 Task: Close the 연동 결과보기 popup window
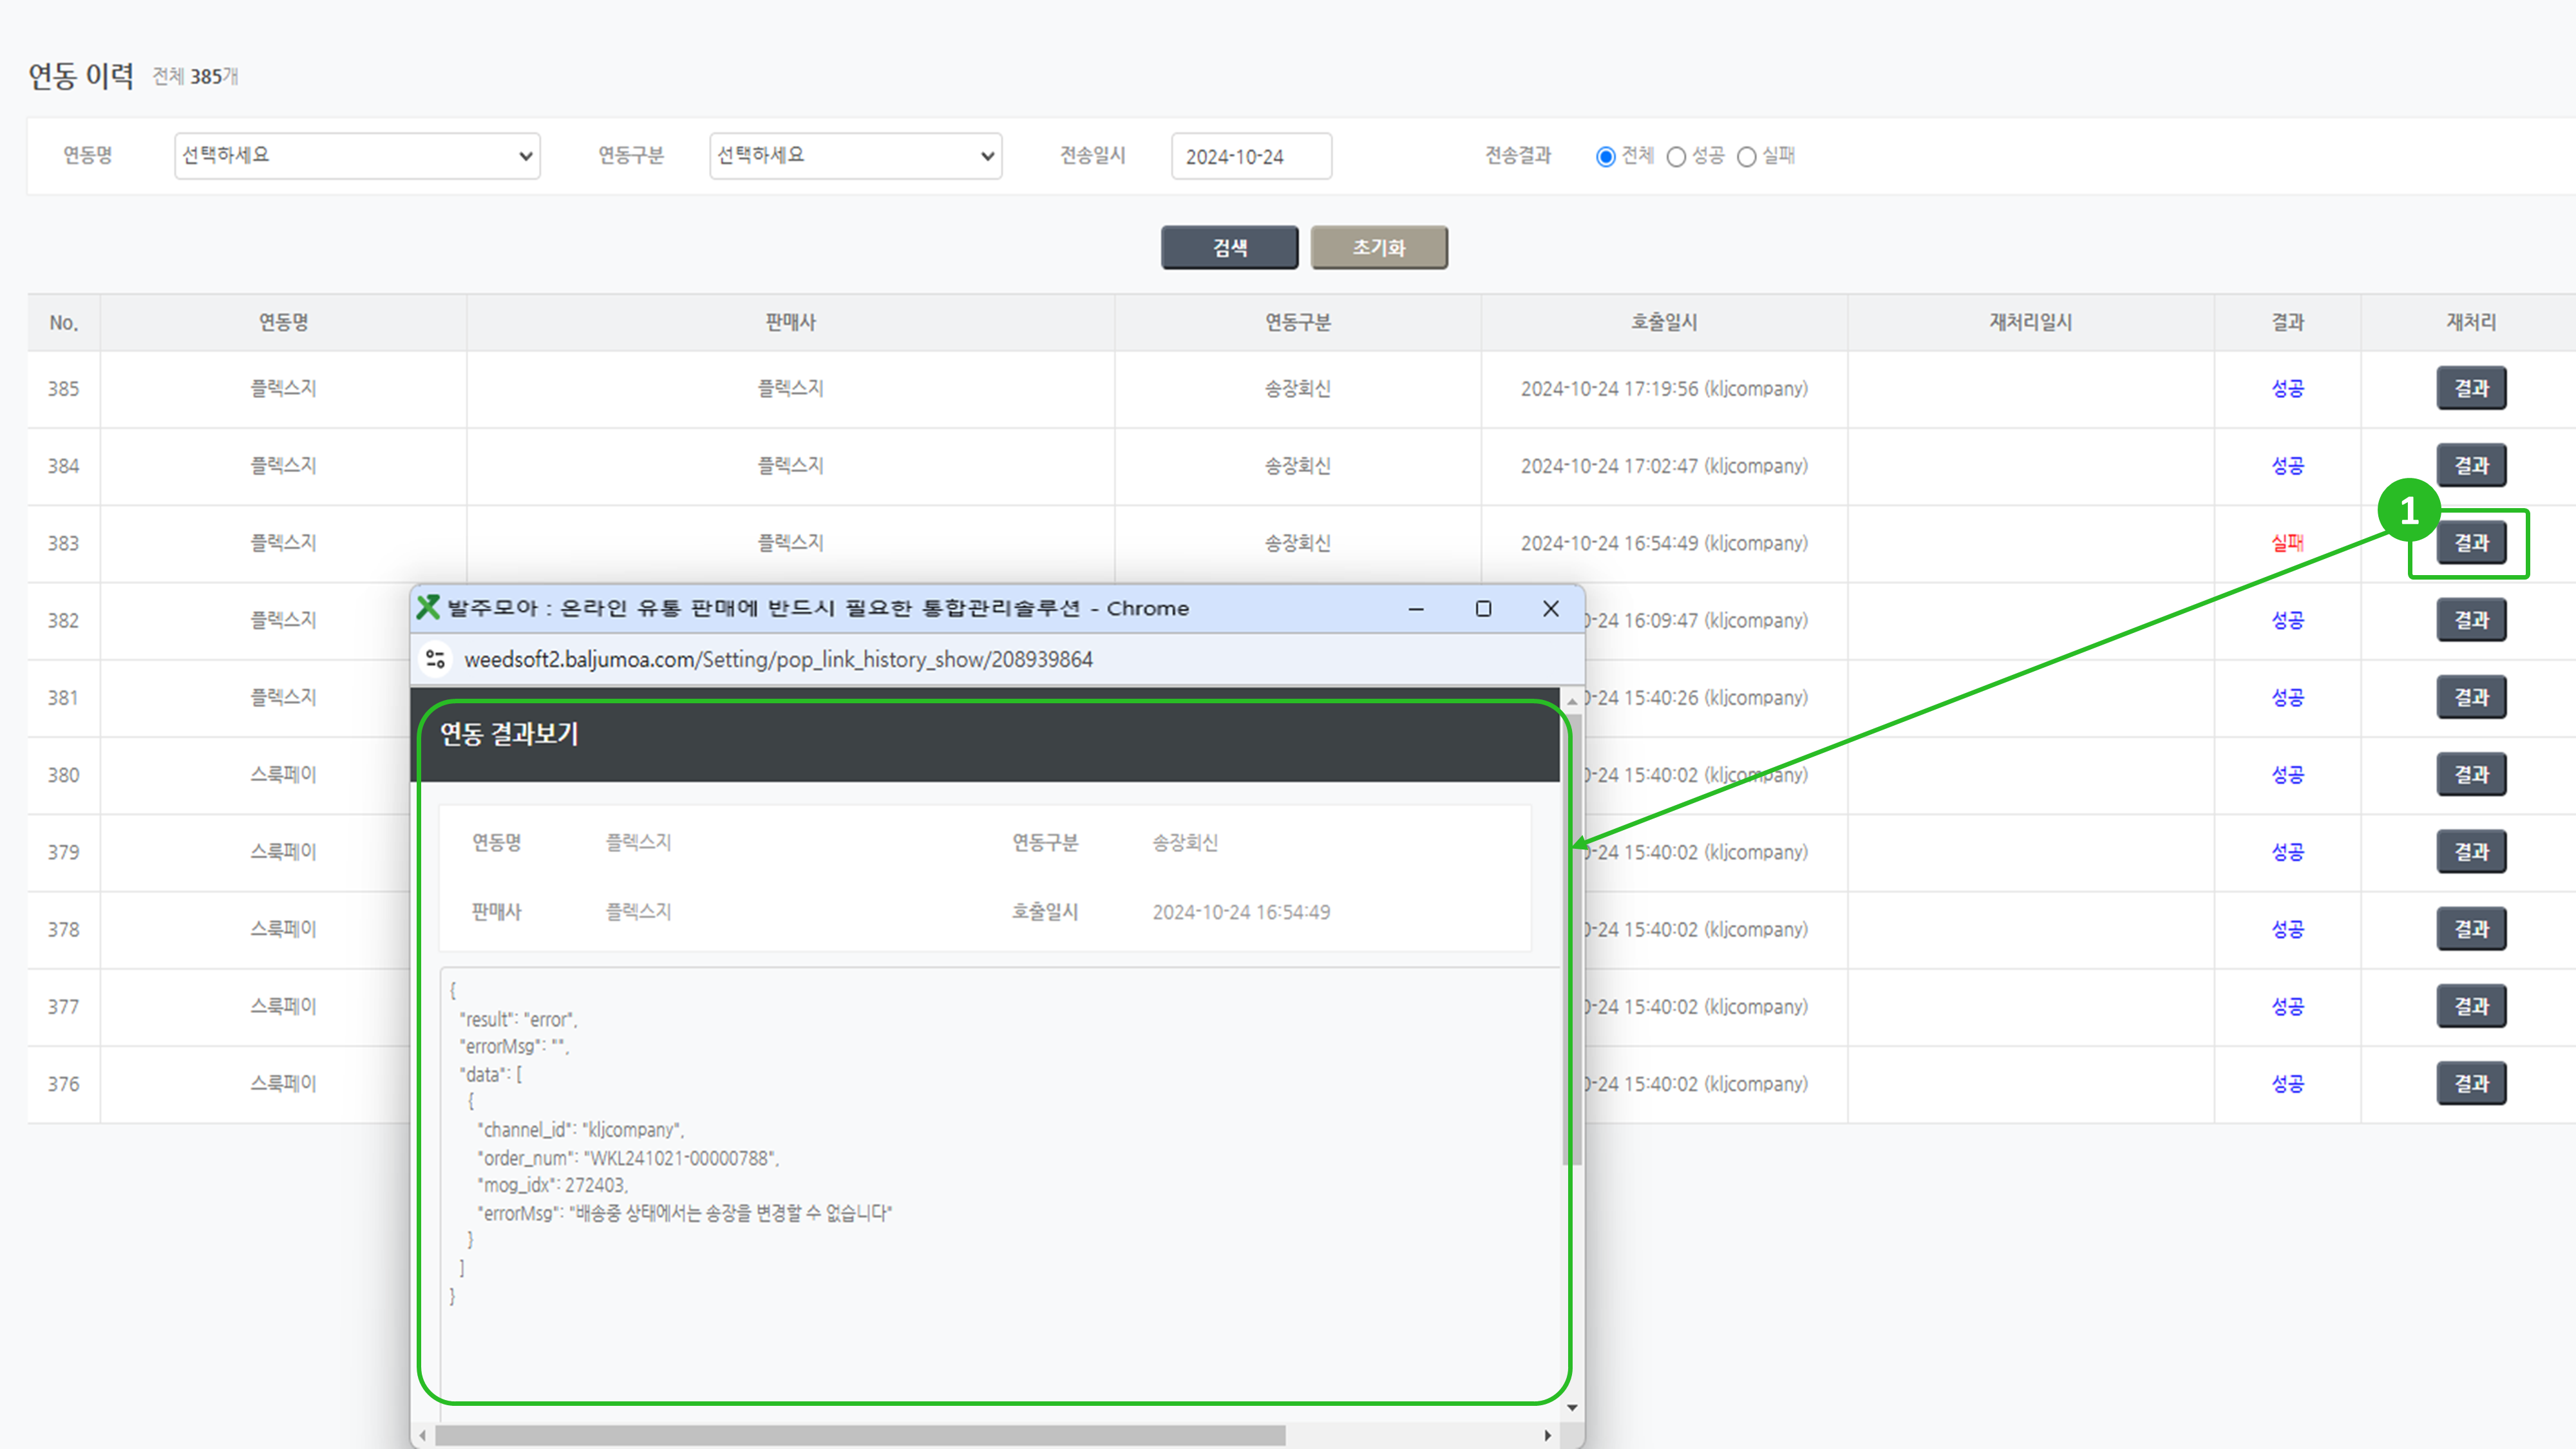tap(1550, 609)
